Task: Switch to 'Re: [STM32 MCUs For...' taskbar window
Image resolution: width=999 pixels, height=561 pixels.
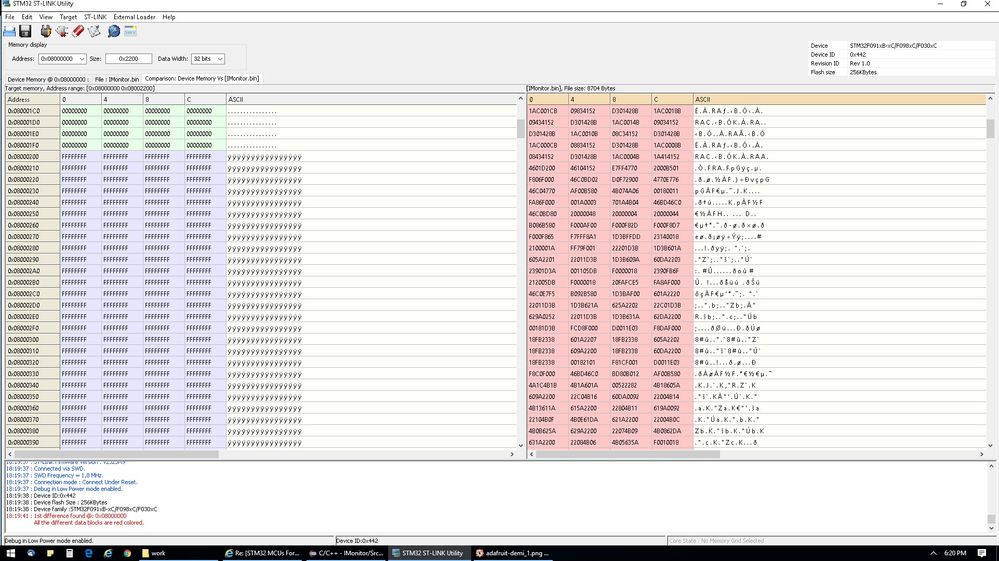Action: tap(262, 553)
